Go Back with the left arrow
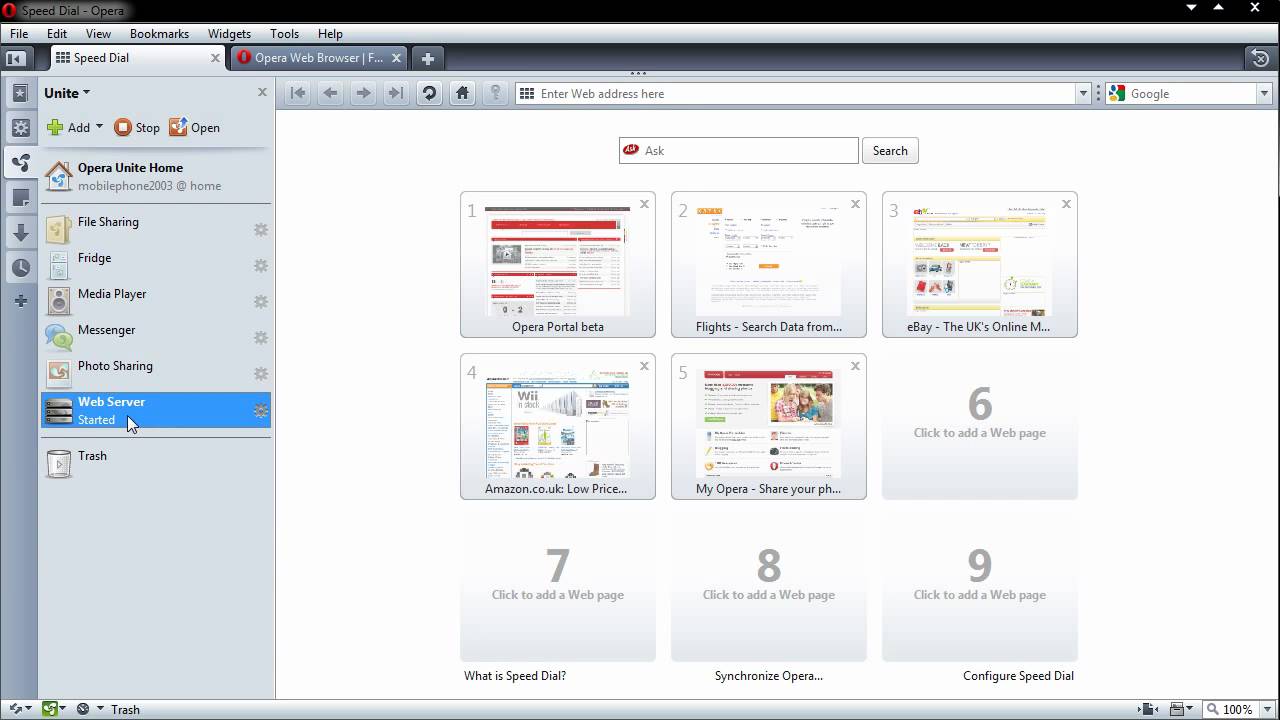 tap(330, 93)
